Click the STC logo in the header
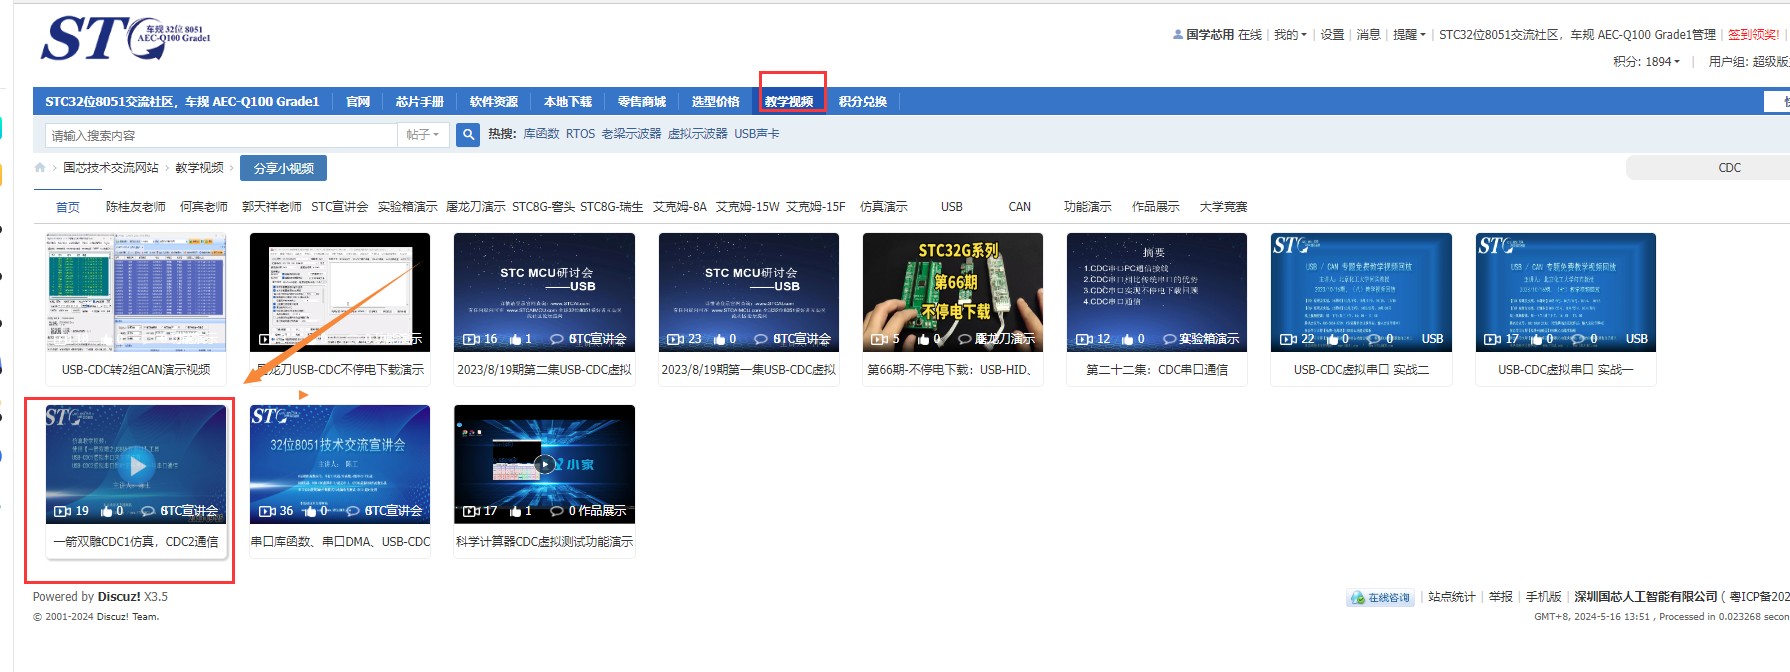Screen dimensions: 1790x672 pos(125,40)
